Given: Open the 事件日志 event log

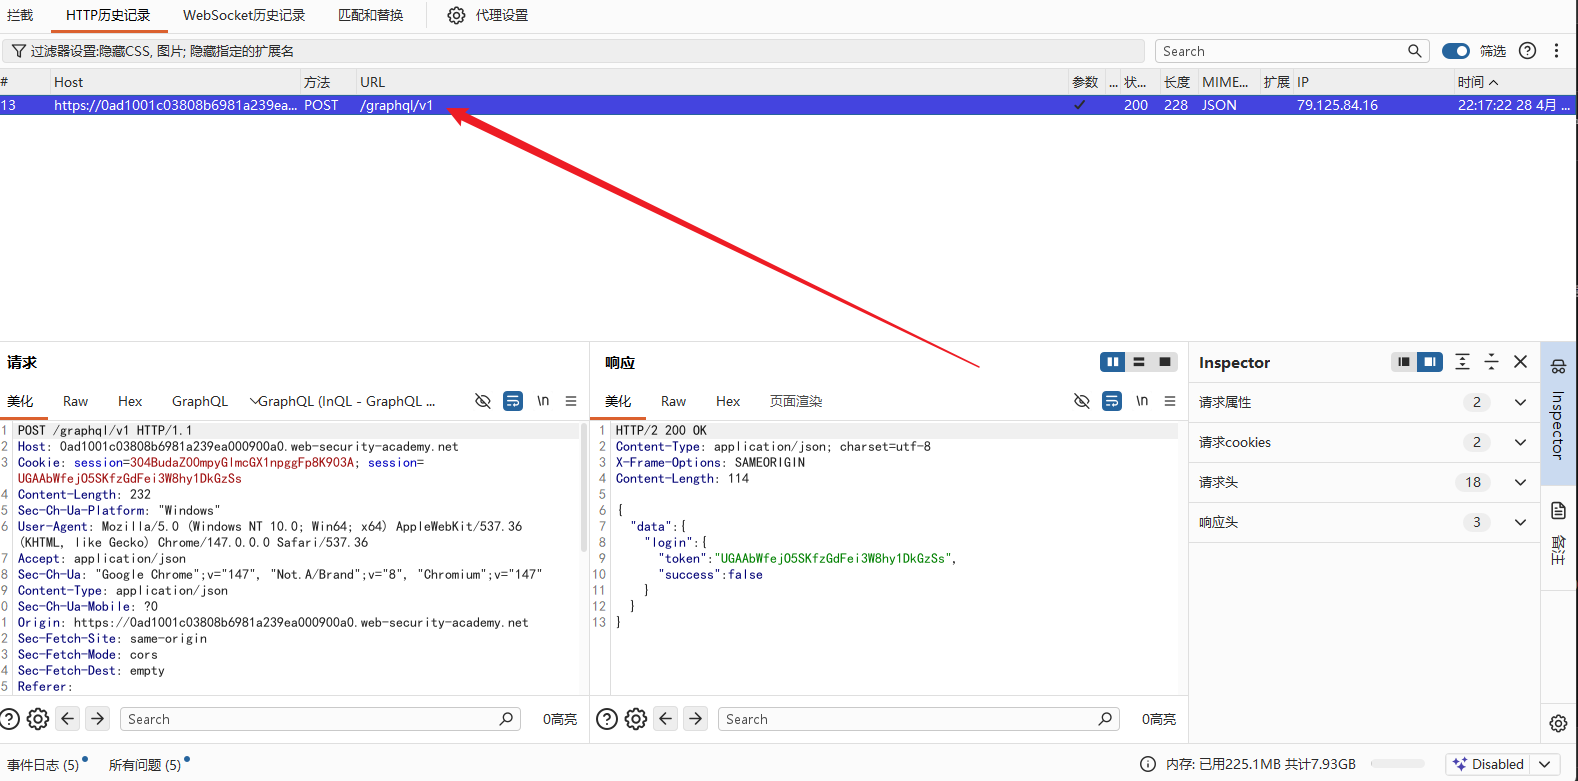Looking at the screenshot, I should 43,765.
